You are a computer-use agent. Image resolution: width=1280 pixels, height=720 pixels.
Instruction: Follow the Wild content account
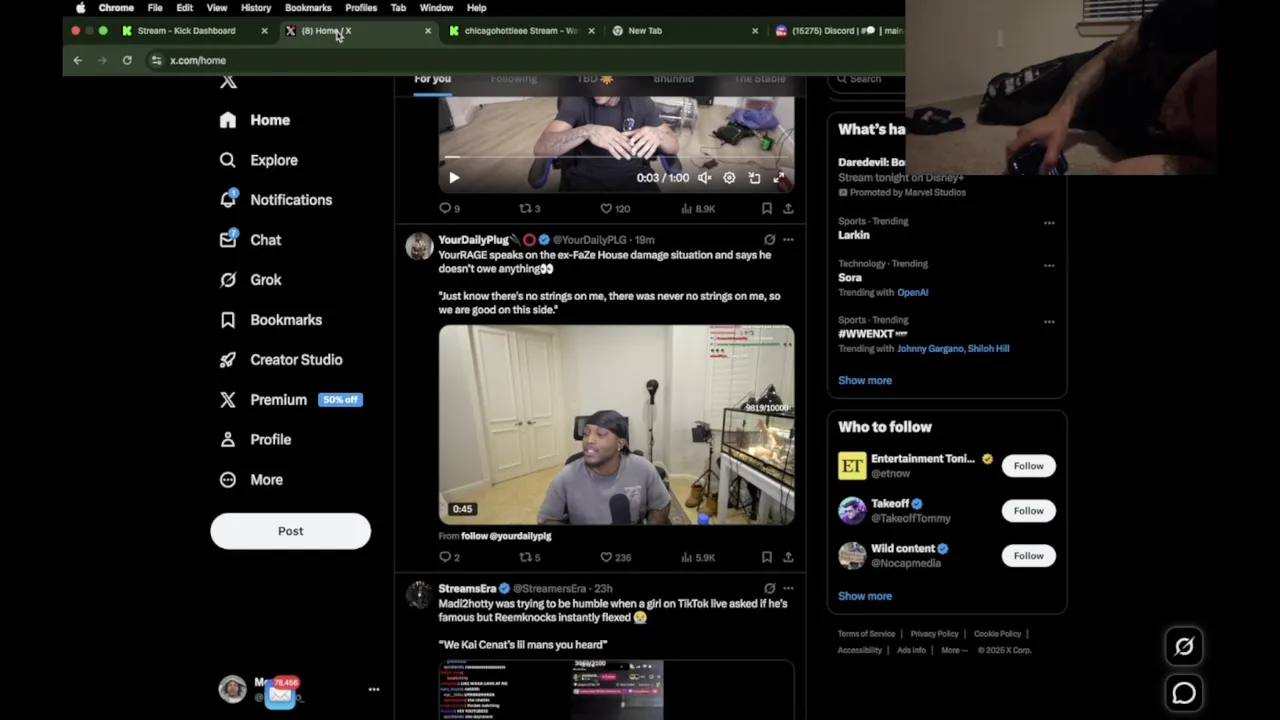pyautogui.click(x=1028, y=556)
